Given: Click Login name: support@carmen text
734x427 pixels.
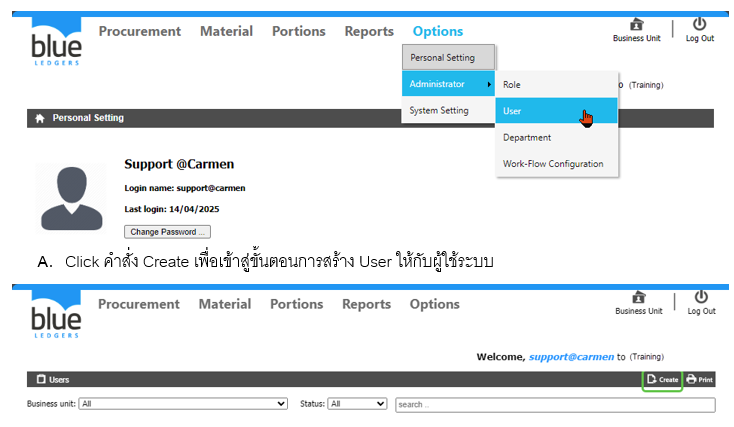Looking at the screenshot, I should coord(184,188).
